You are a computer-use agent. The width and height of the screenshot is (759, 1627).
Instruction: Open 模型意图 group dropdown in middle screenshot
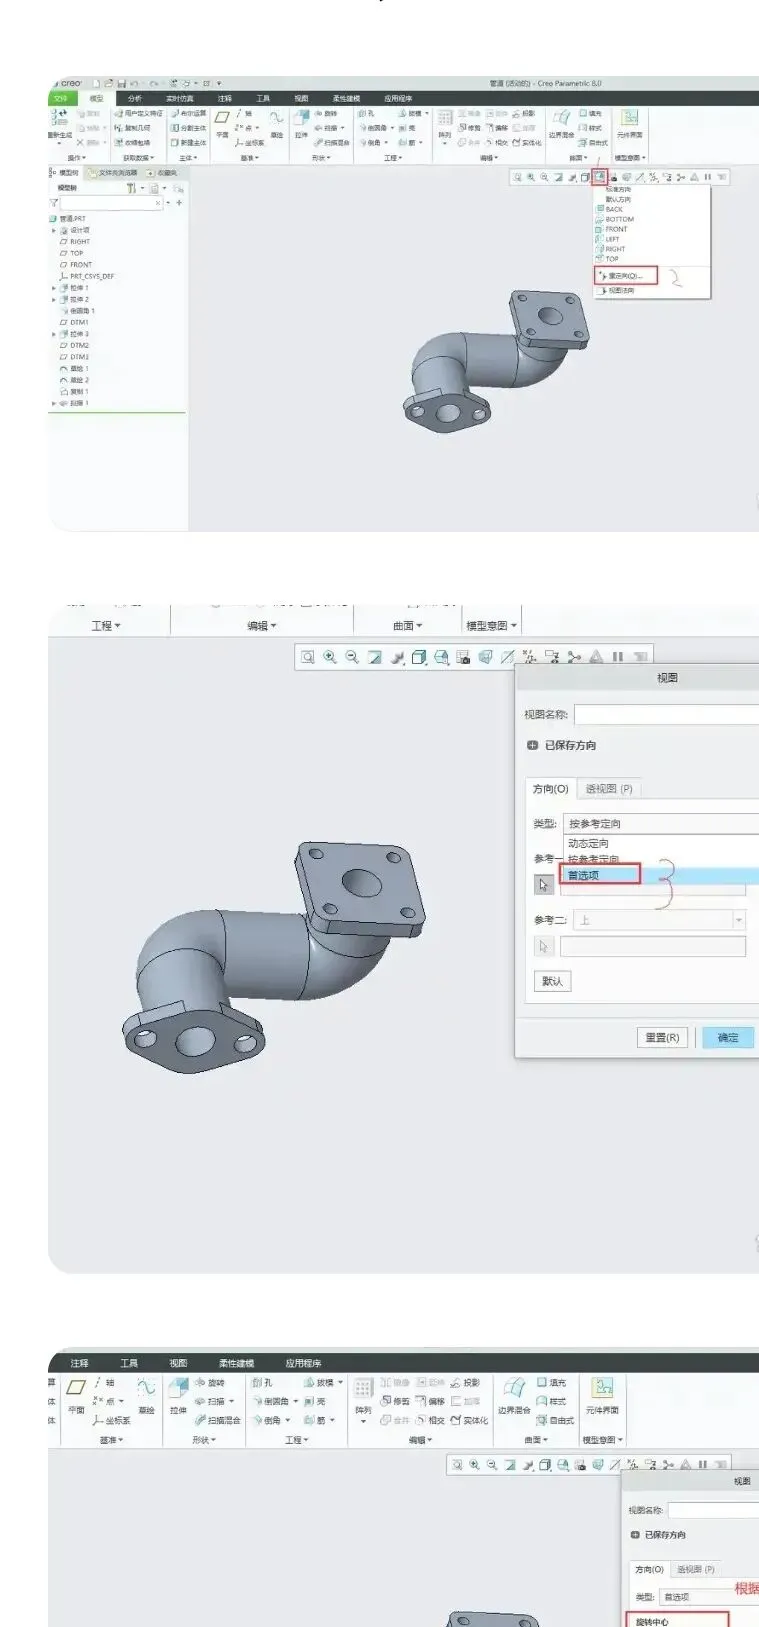tap(491, 626)
